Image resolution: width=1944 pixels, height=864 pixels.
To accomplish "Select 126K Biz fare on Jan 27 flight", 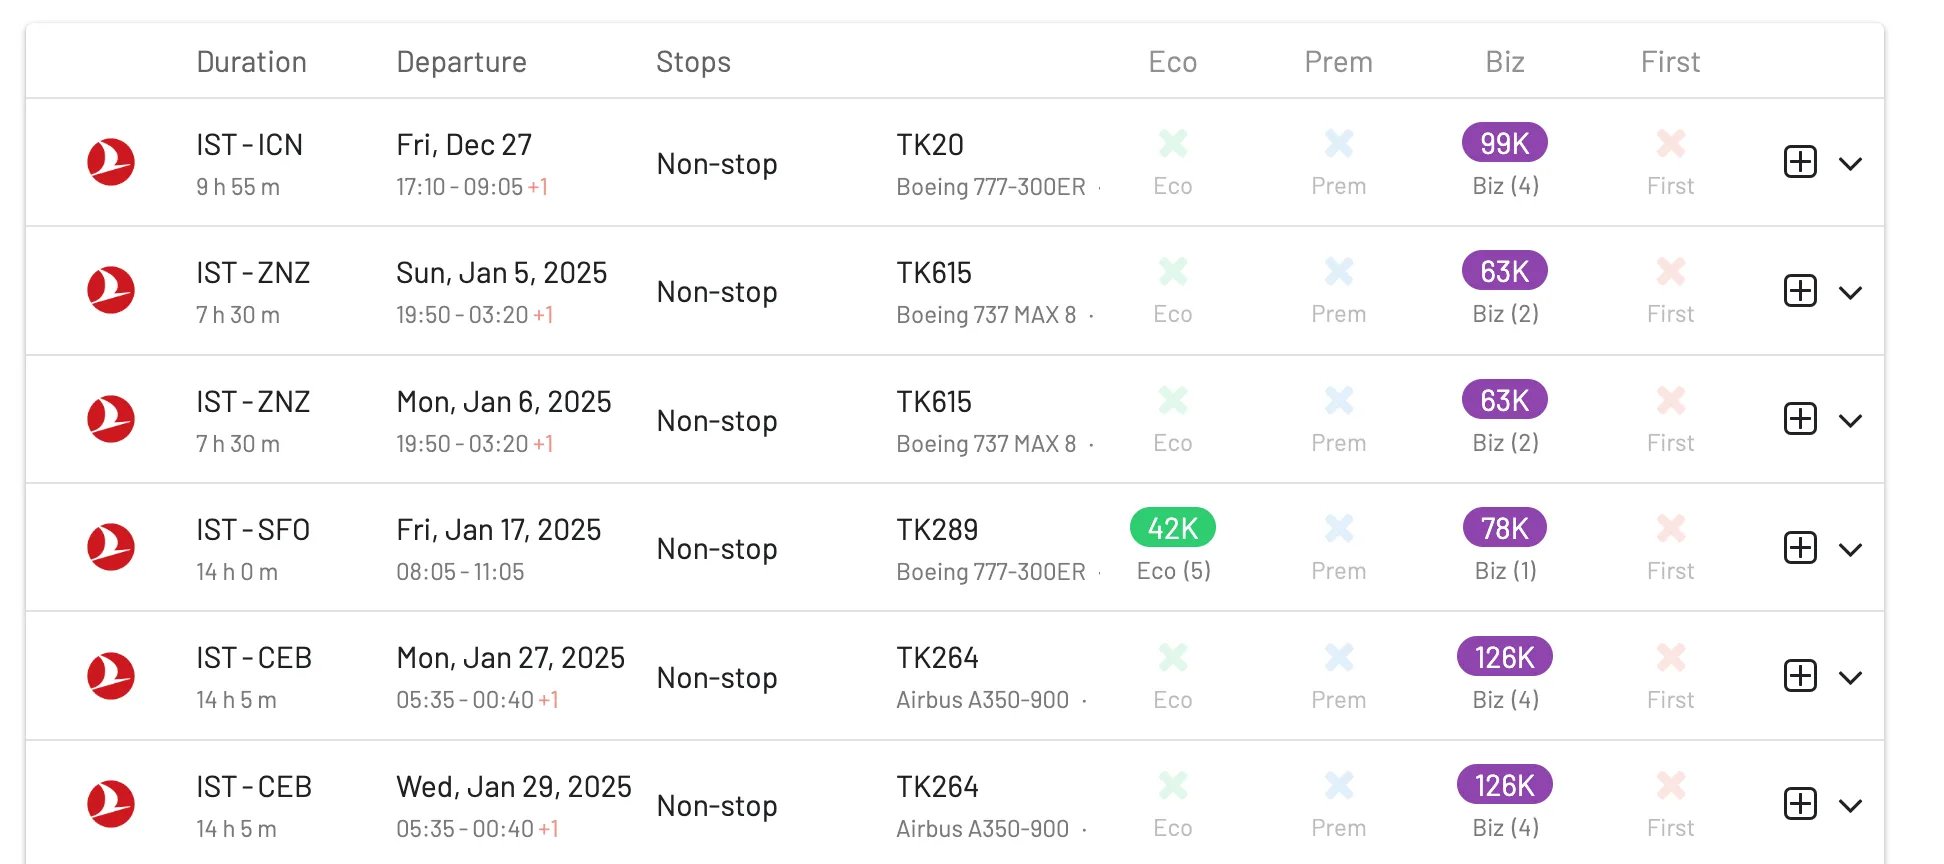I will [x=1504, y=657].
